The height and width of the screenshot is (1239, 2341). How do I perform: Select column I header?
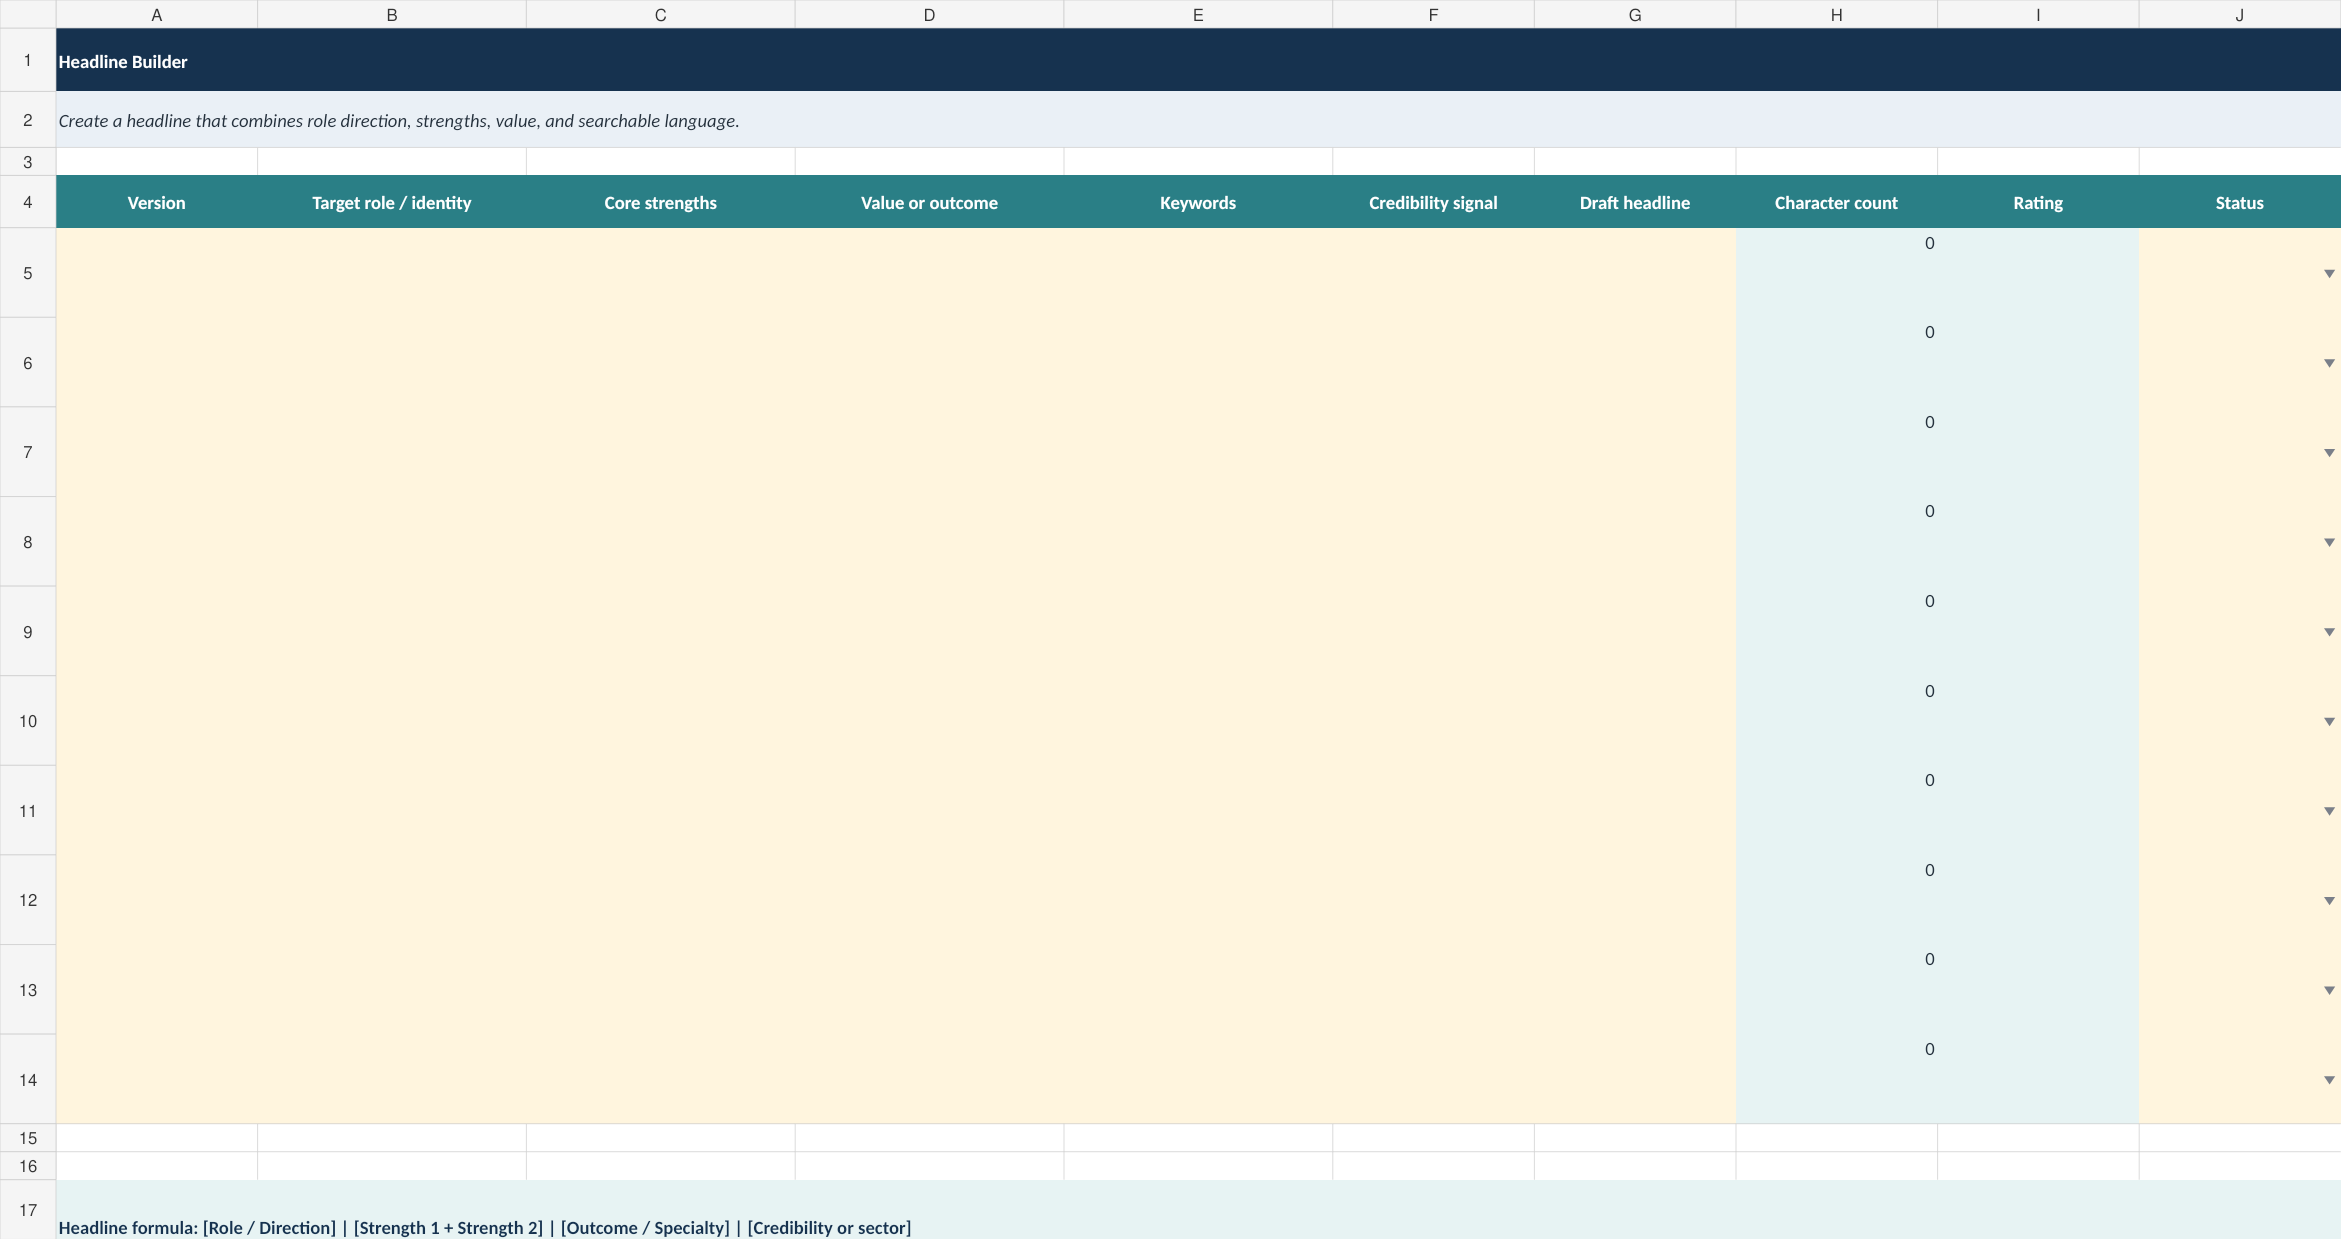tap(2038, 14)
